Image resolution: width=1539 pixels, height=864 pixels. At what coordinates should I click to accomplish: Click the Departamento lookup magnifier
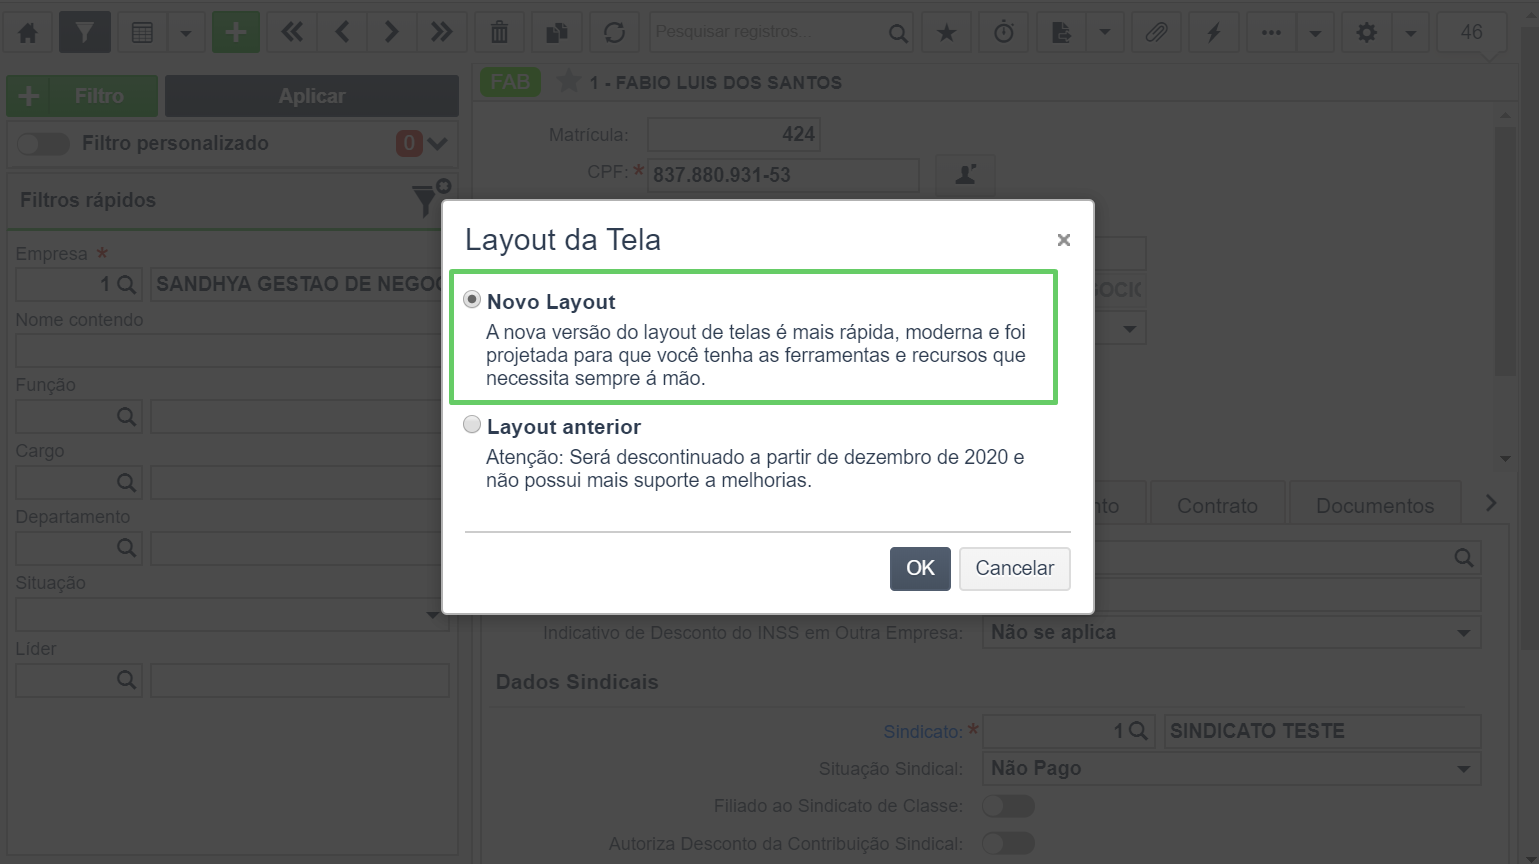pyautogui.click(x=126, y=548)
